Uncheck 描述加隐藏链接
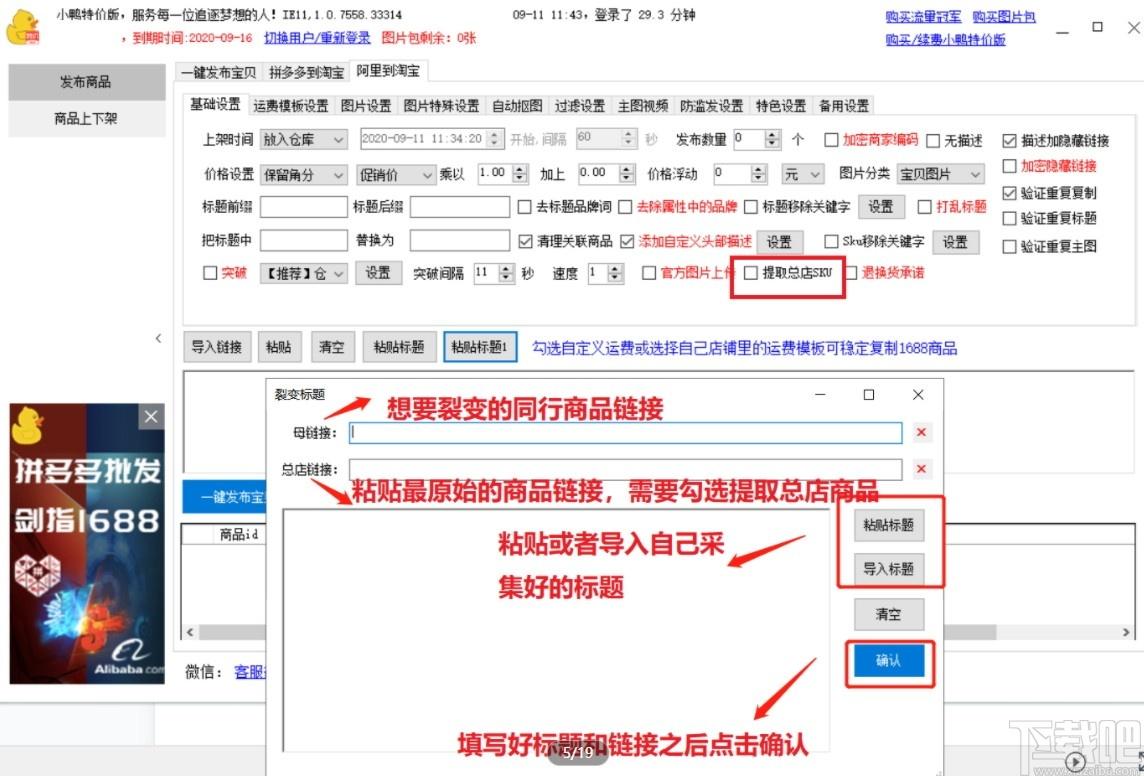Screen dimensions: 1144x776 pos(1010,141)
